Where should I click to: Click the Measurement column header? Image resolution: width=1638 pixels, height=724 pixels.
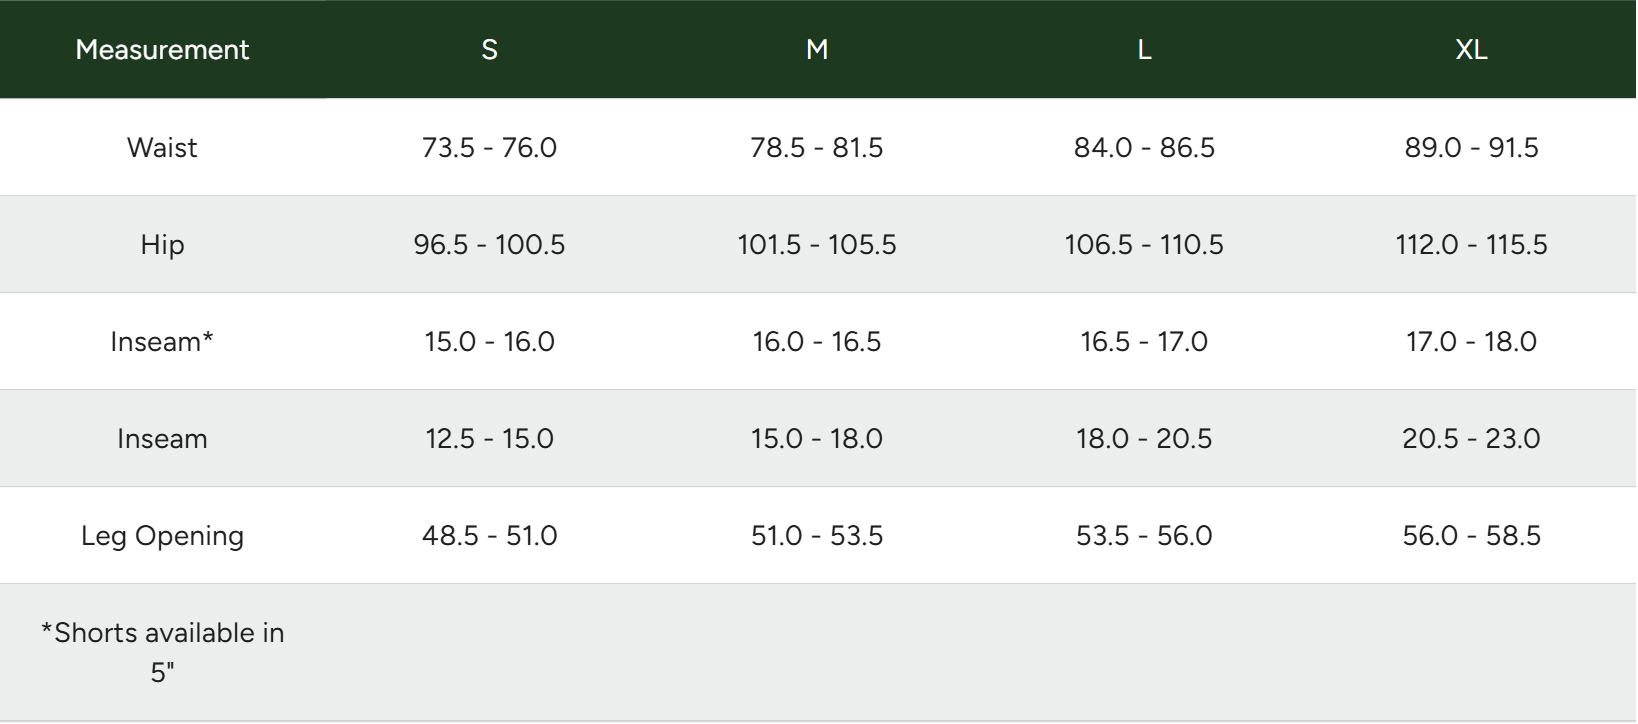[x=162, y=50]
